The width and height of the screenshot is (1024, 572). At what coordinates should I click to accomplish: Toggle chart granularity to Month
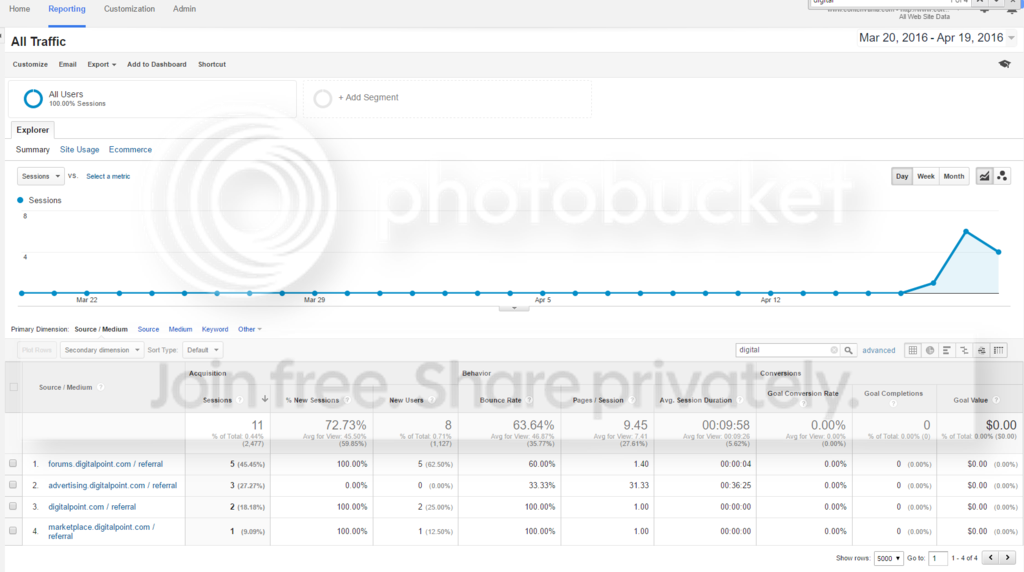click(x=953, y=176)
